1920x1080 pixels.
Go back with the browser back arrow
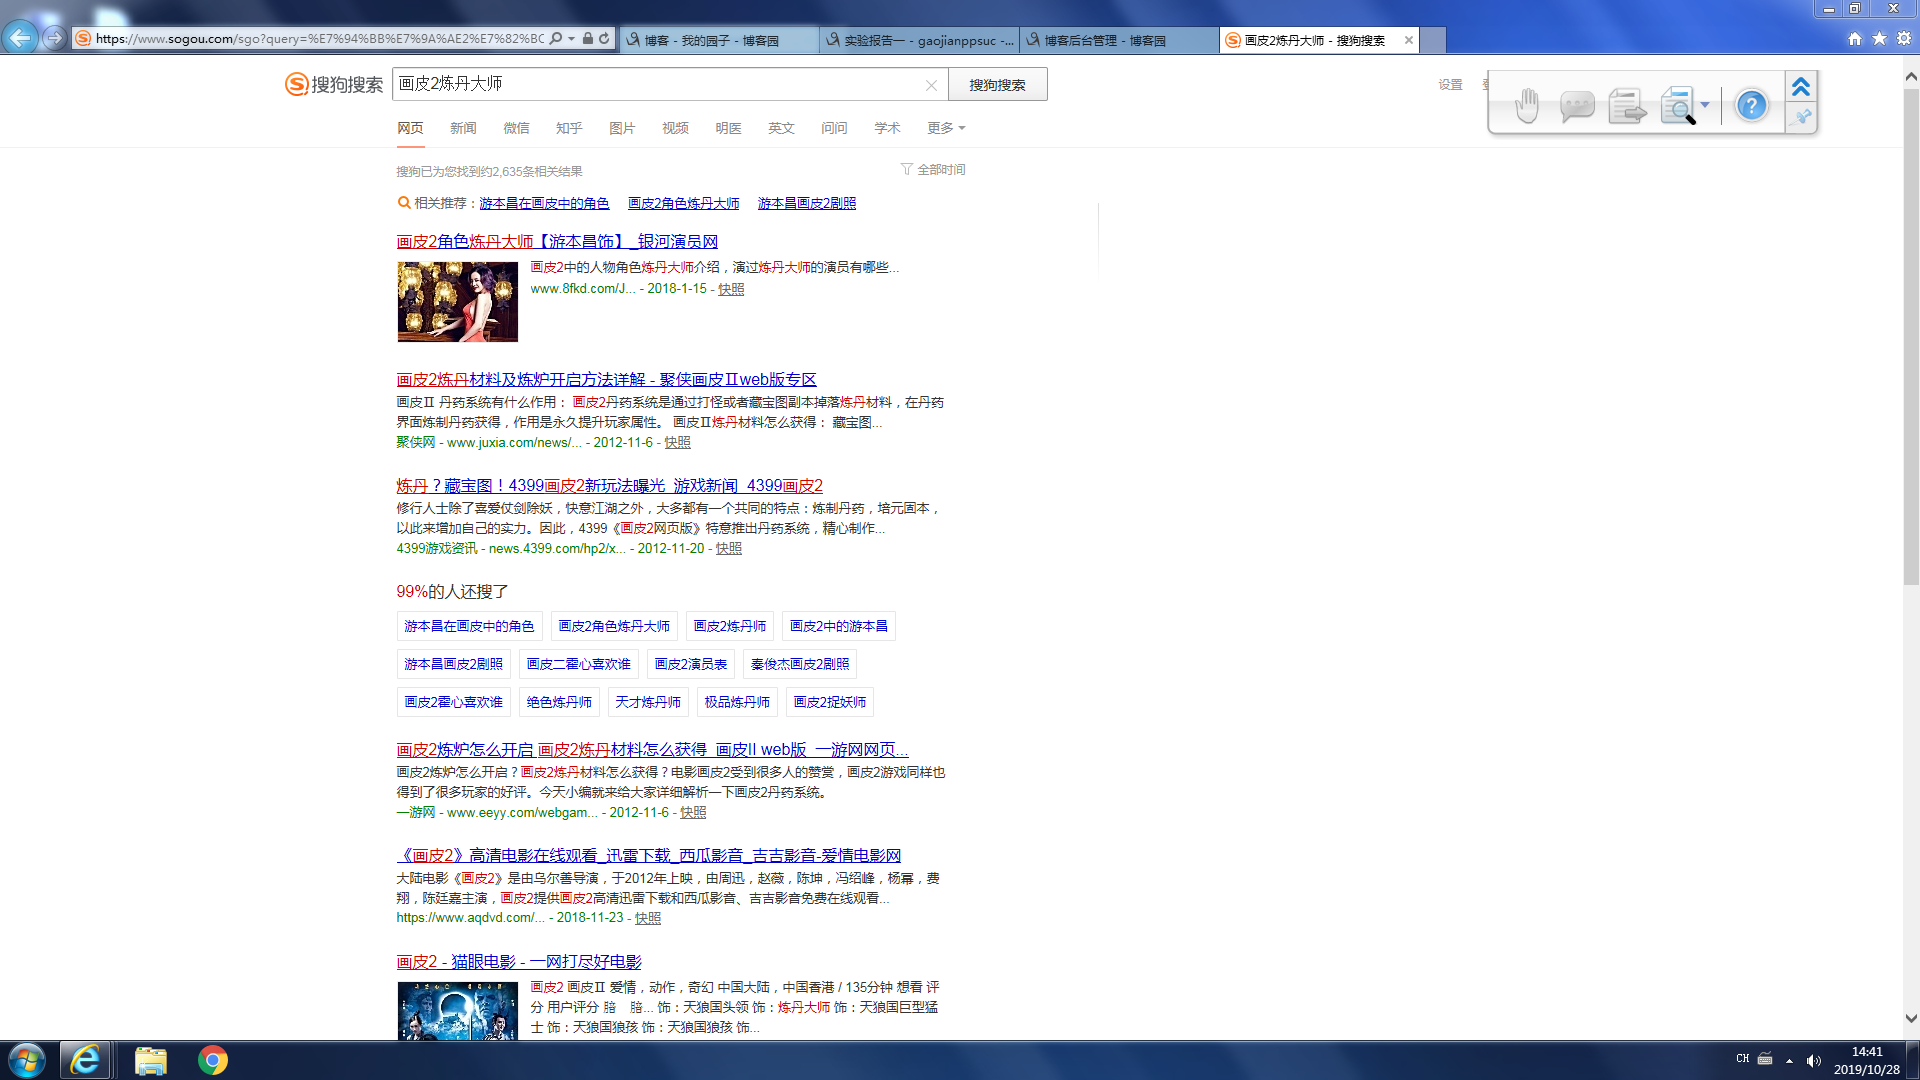(20, 38)
